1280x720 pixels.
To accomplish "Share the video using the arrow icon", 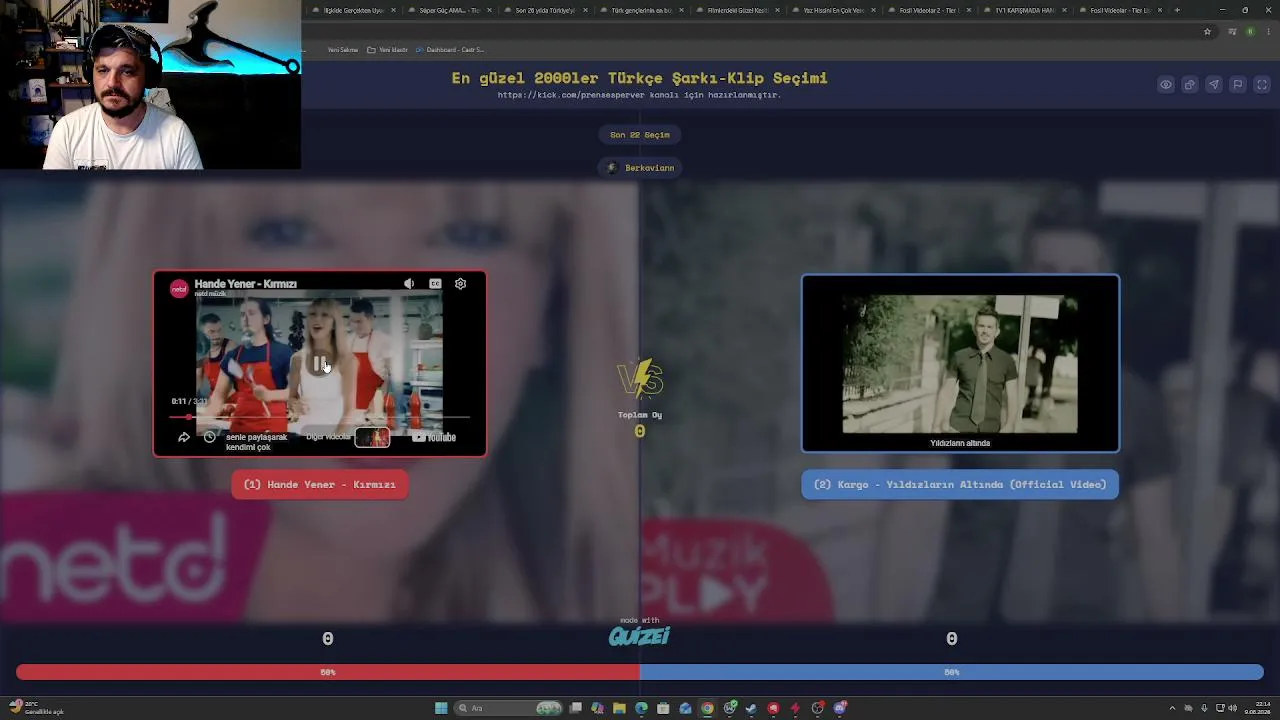I will 184,437.
